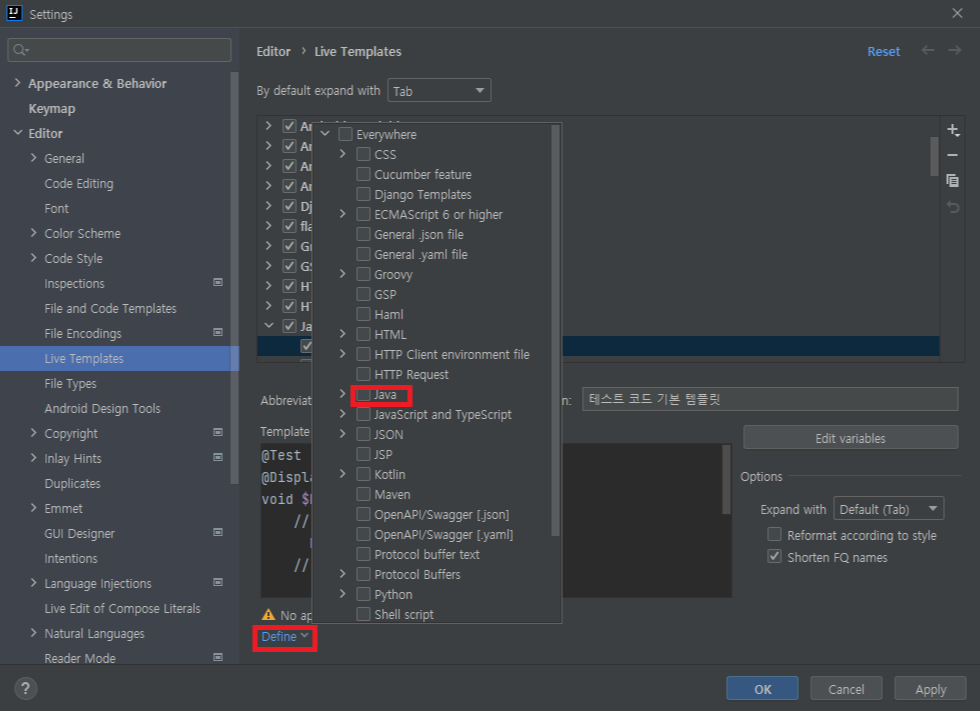The image size is (980, 711).
Task: Select Android Design Tools in sidebar
Action: (102, 409)
